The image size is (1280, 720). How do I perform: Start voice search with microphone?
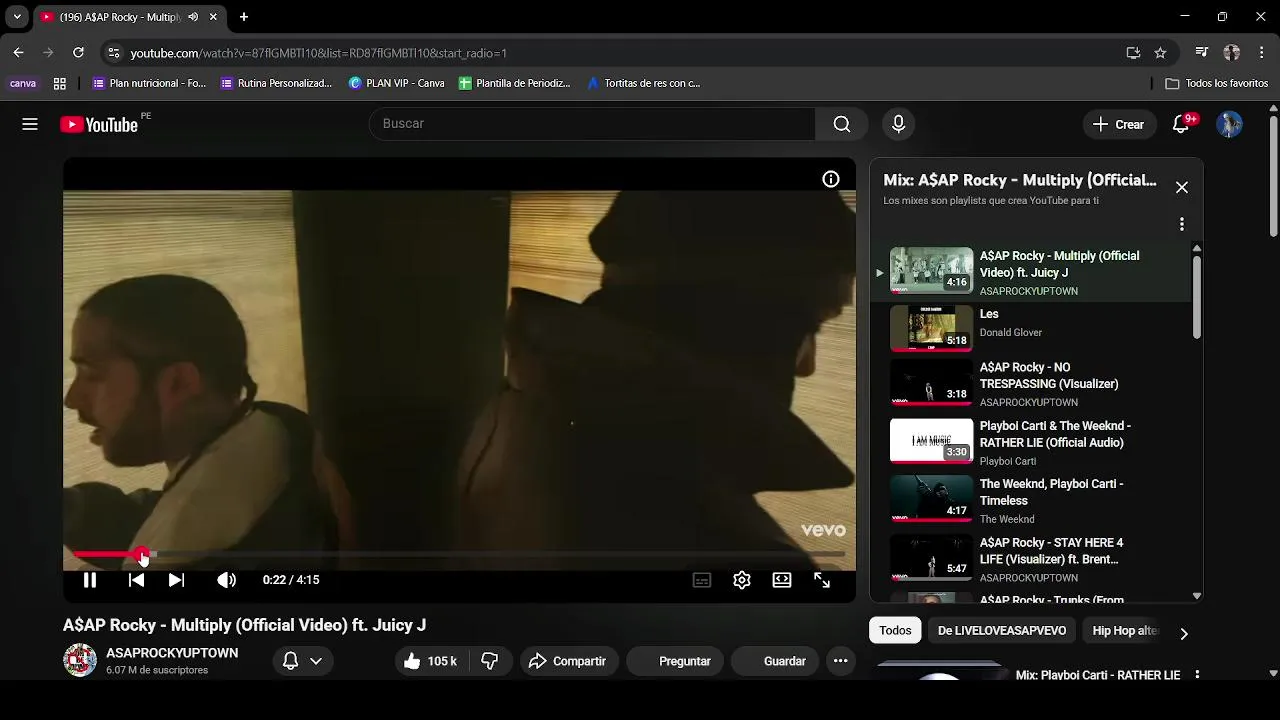[x=898, y=124]
